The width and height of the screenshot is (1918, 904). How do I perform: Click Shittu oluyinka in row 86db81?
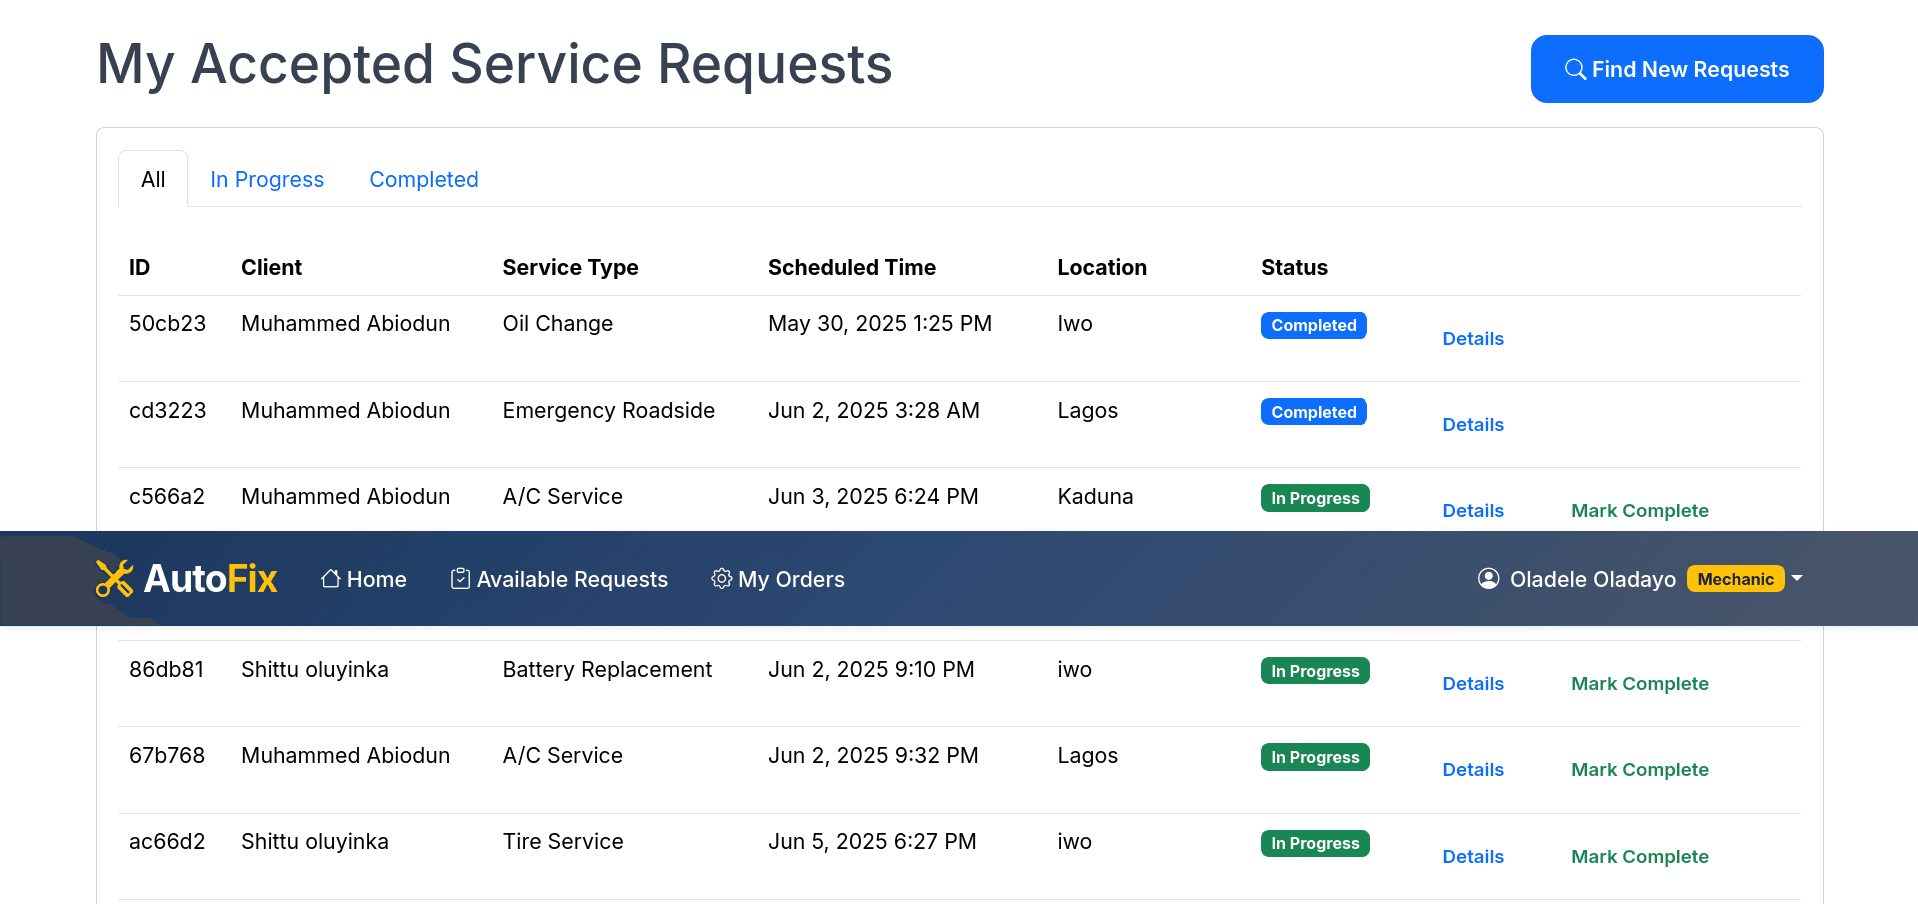coord(315,670)
